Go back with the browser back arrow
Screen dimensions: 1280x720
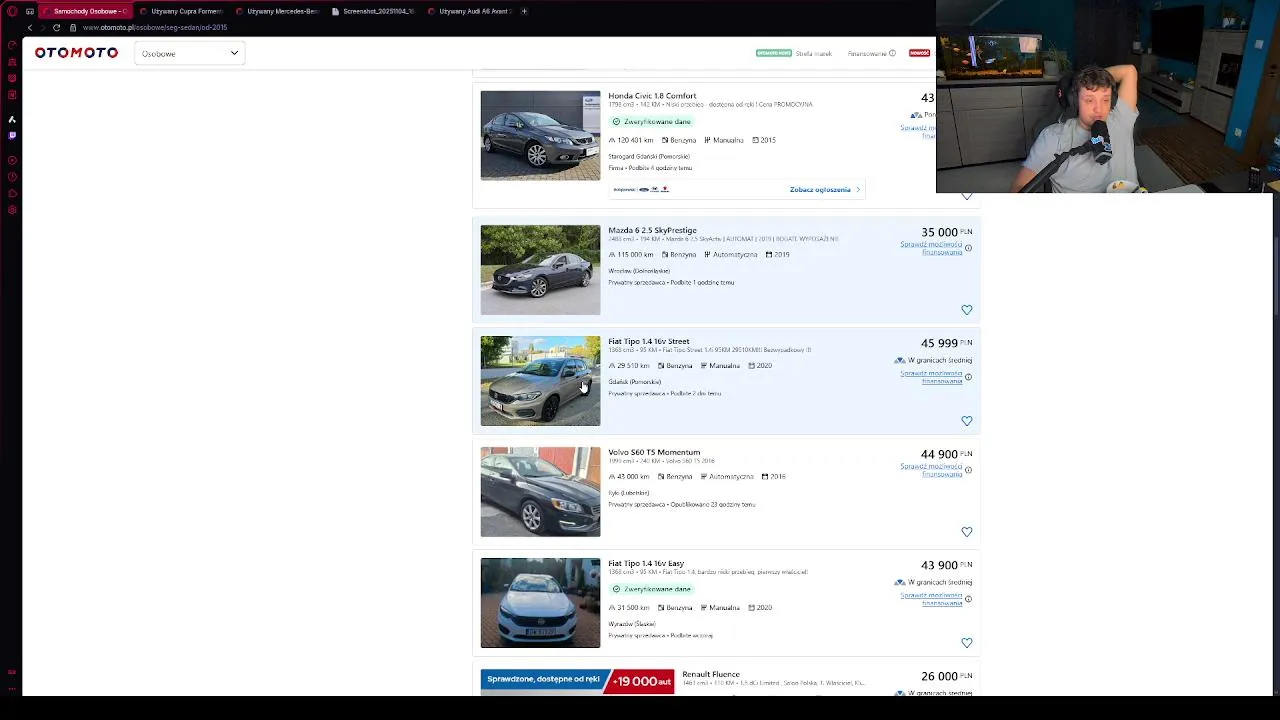point(30,27)
